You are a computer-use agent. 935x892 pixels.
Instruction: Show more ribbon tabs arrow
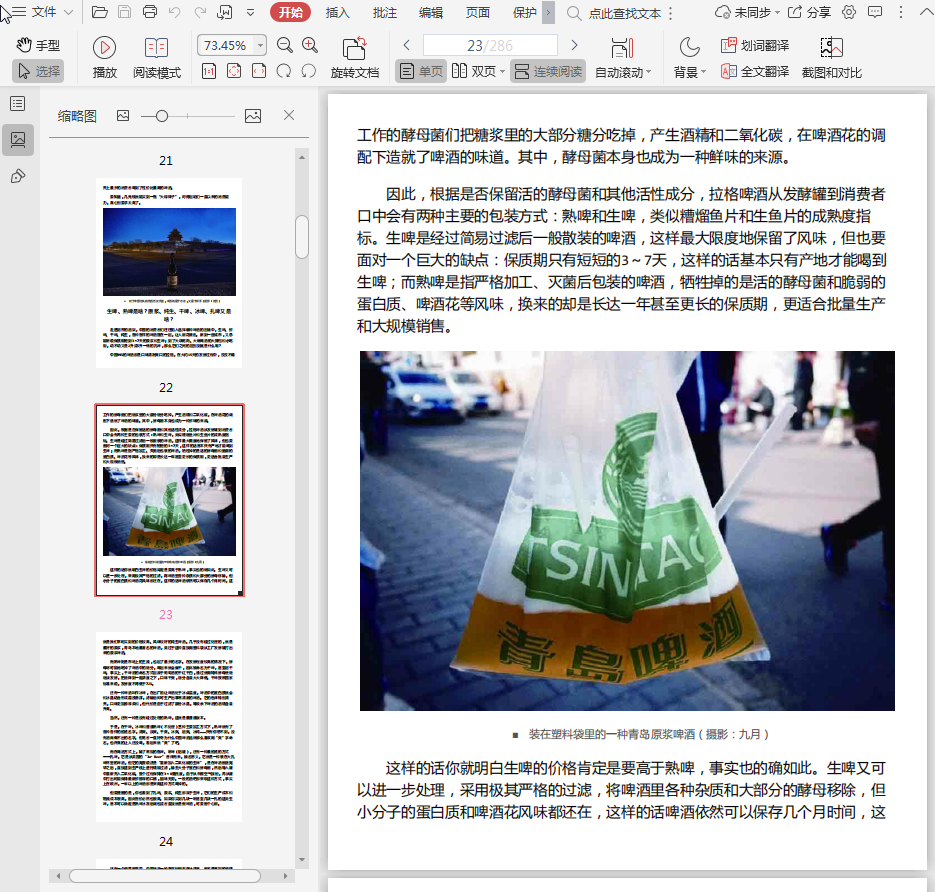[549, 13]
